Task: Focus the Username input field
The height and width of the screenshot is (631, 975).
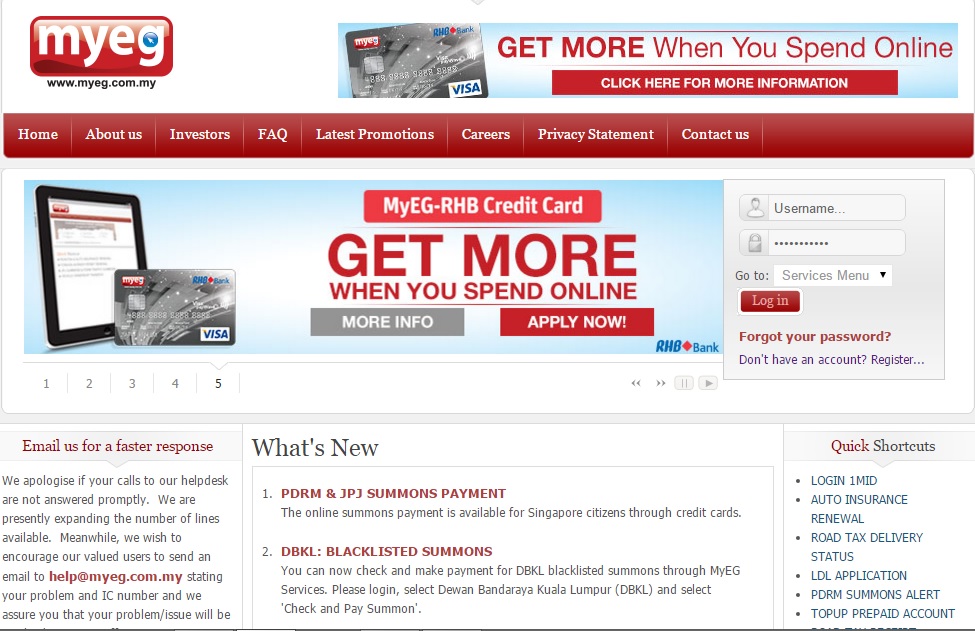Action: (x=836, y=208)
